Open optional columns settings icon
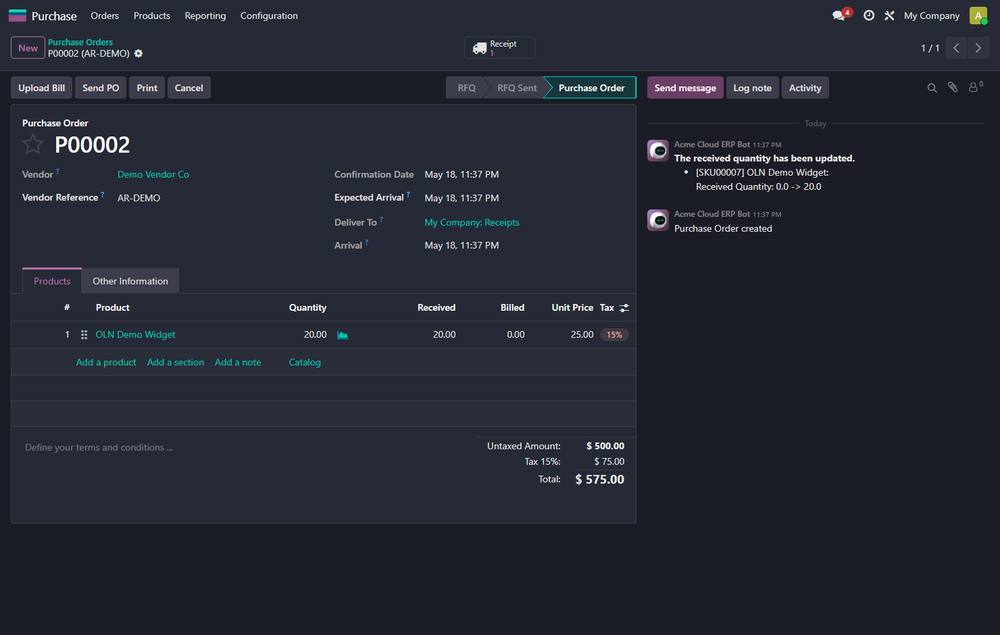The height and width of the screenshot is (635, 1000). [624, 308]
